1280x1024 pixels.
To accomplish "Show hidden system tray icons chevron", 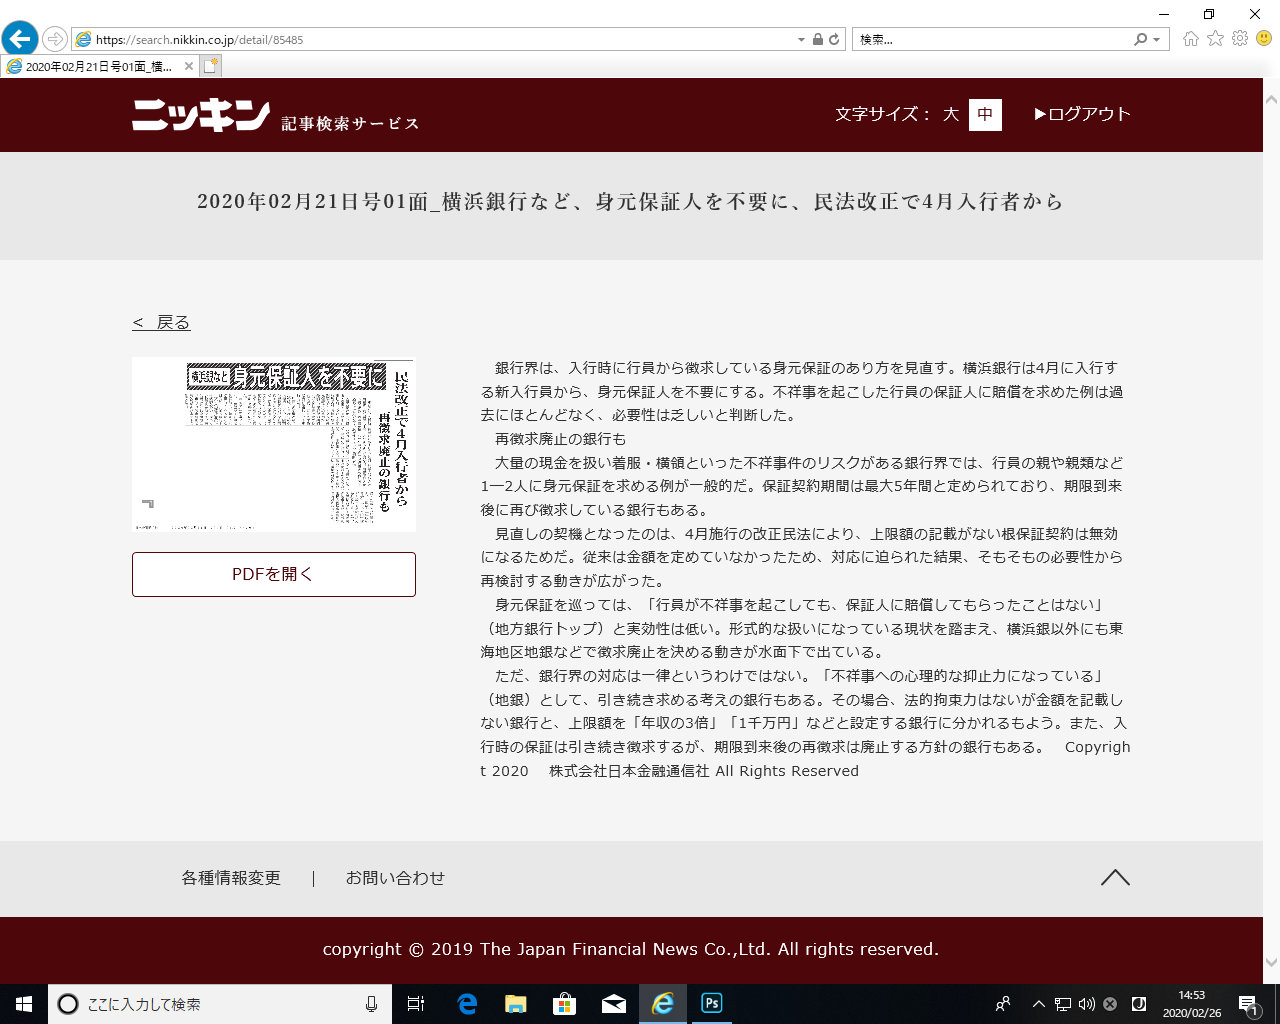I will coord(1038,1004).
